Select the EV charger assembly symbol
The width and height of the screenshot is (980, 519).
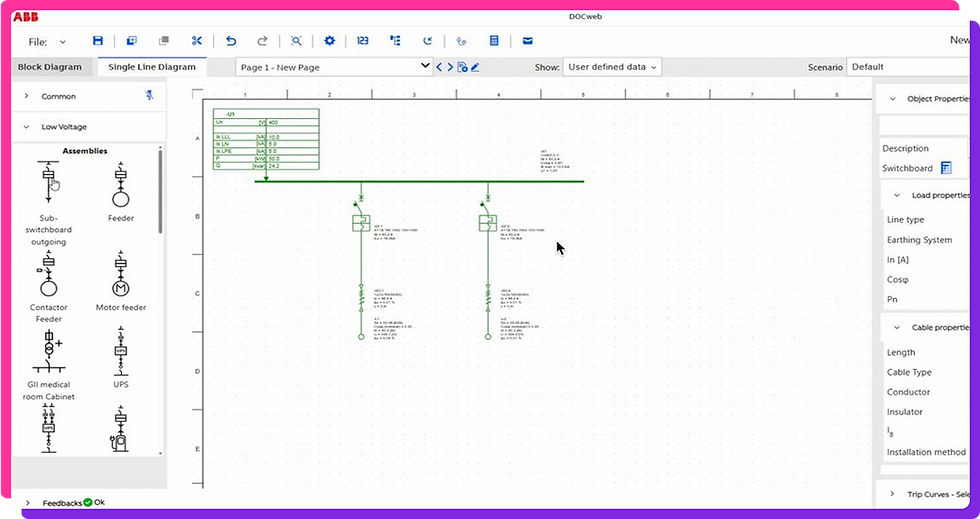(121, 430)
